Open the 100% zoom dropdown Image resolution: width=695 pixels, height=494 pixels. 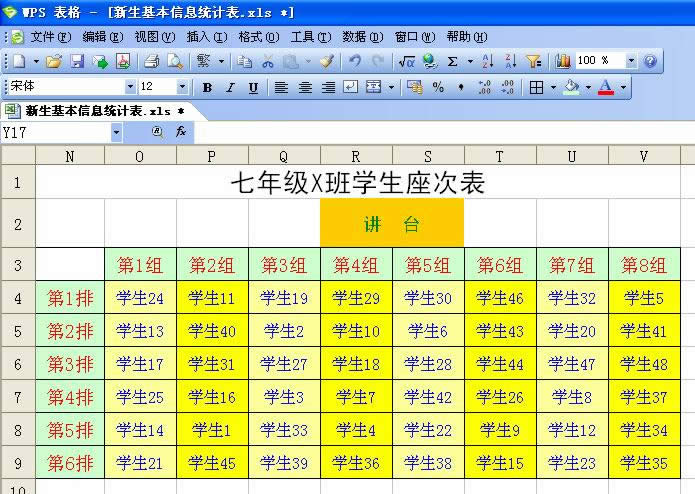631,61
